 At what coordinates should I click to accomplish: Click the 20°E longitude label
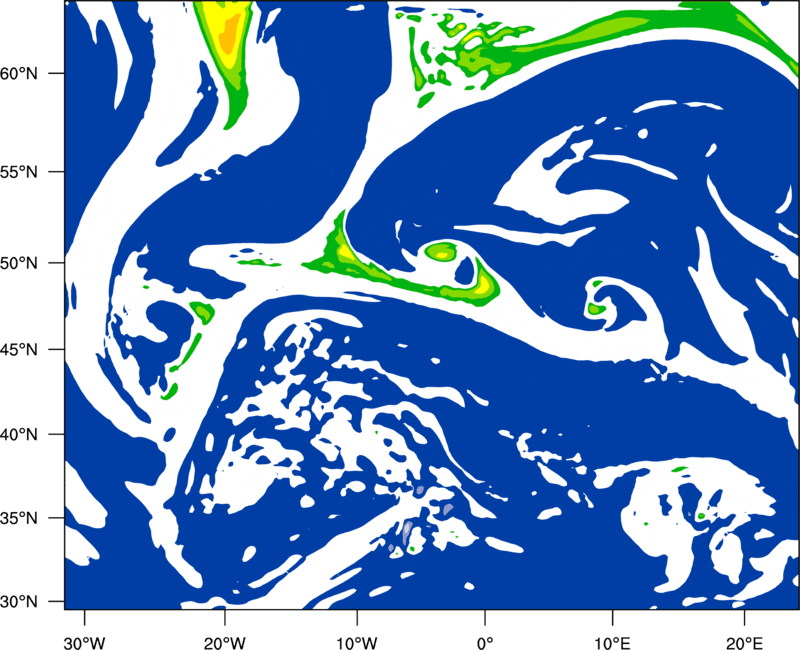pos(744,642)
